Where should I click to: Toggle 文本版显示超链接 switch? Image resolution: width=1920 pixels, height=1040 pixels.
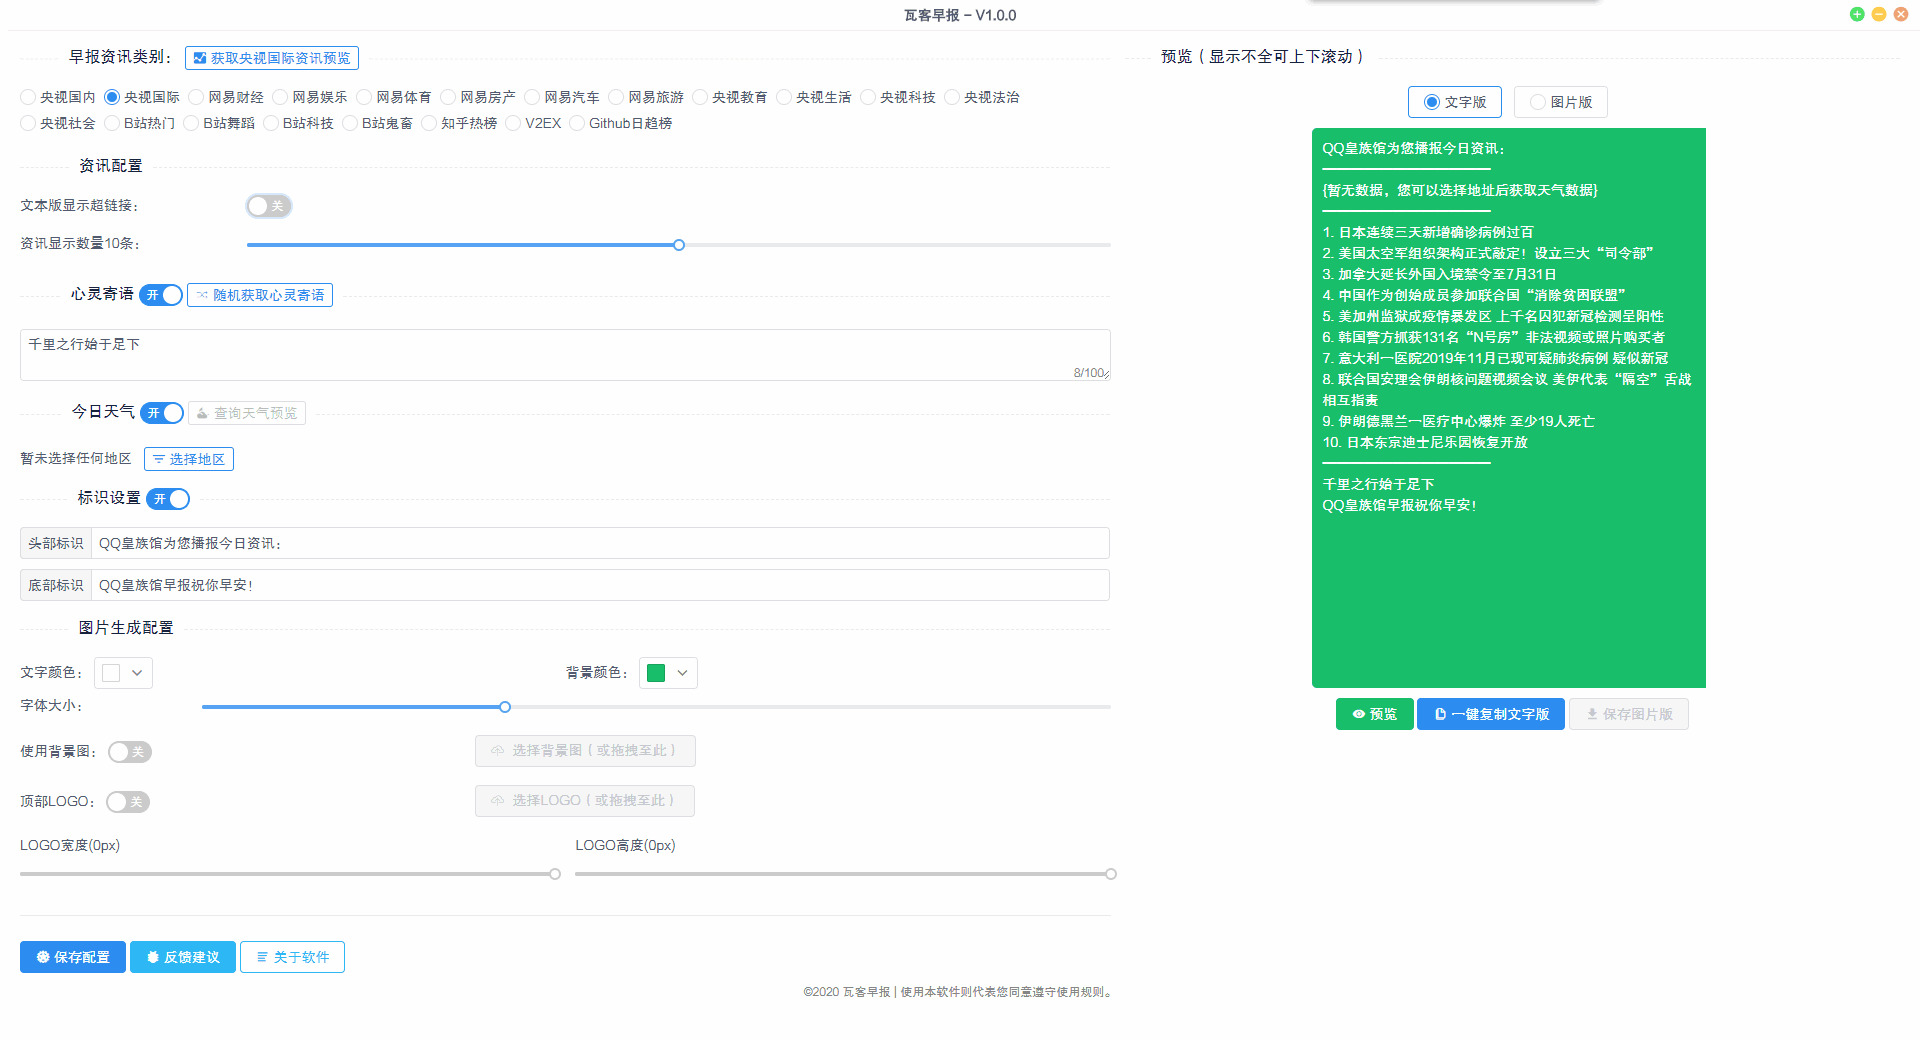click(x=269, y=206)
